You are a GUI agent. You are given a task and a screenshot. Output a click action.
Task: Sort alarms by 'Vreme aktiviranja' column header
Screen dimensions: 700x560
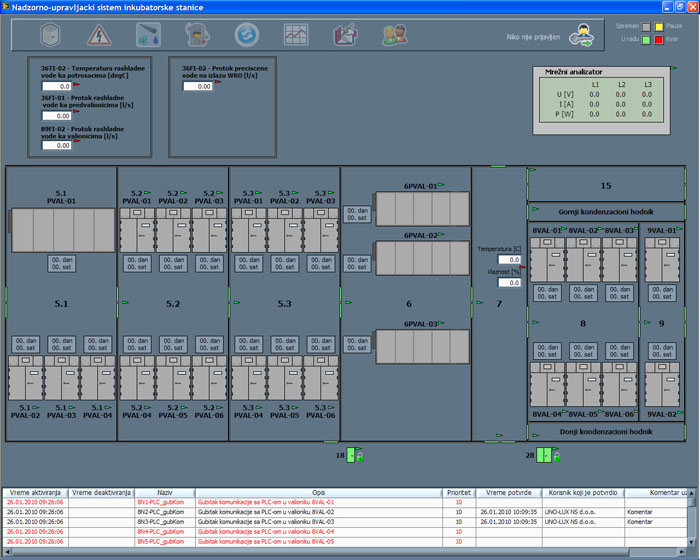click(35, 493)
